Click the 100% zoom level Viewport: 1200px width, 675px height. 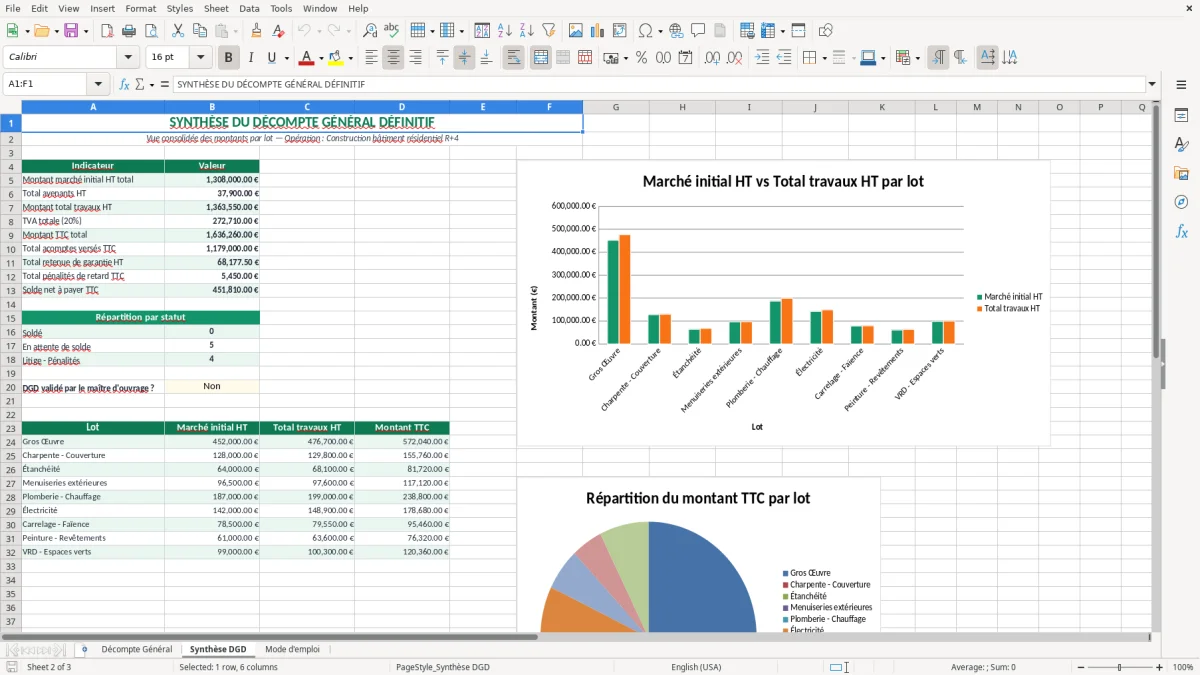(x=1183, y=667)
